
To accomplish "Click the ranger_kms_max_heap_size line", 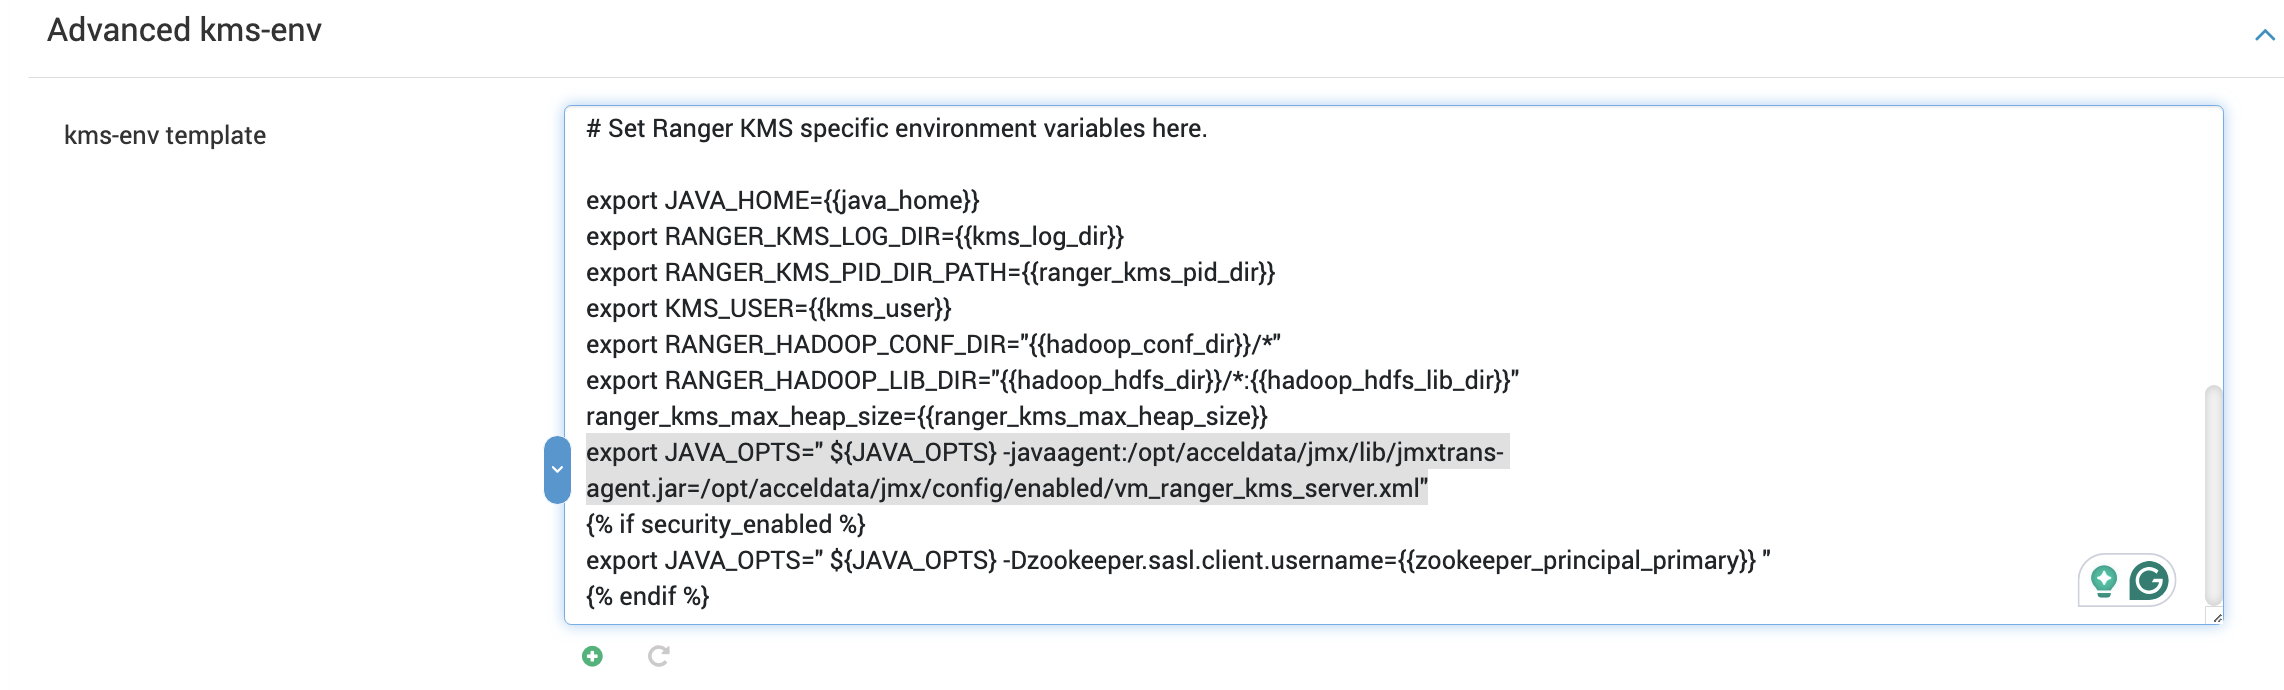I will (x=926, y=416).
